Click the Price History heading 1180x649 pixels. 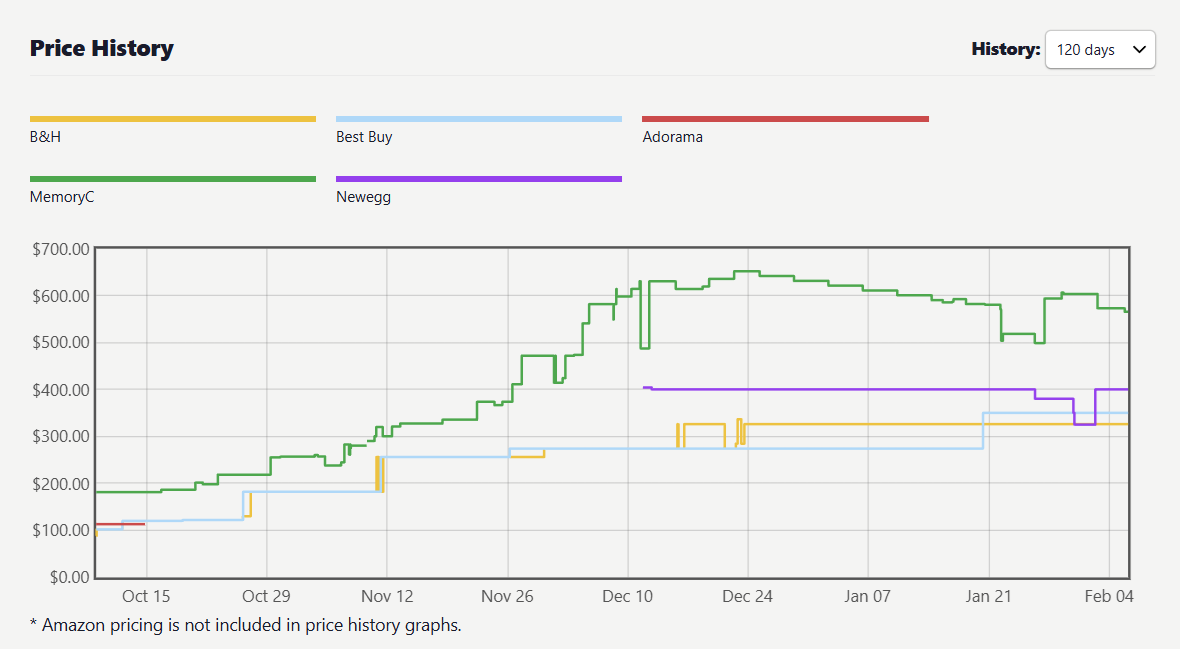tap(102, 48)
